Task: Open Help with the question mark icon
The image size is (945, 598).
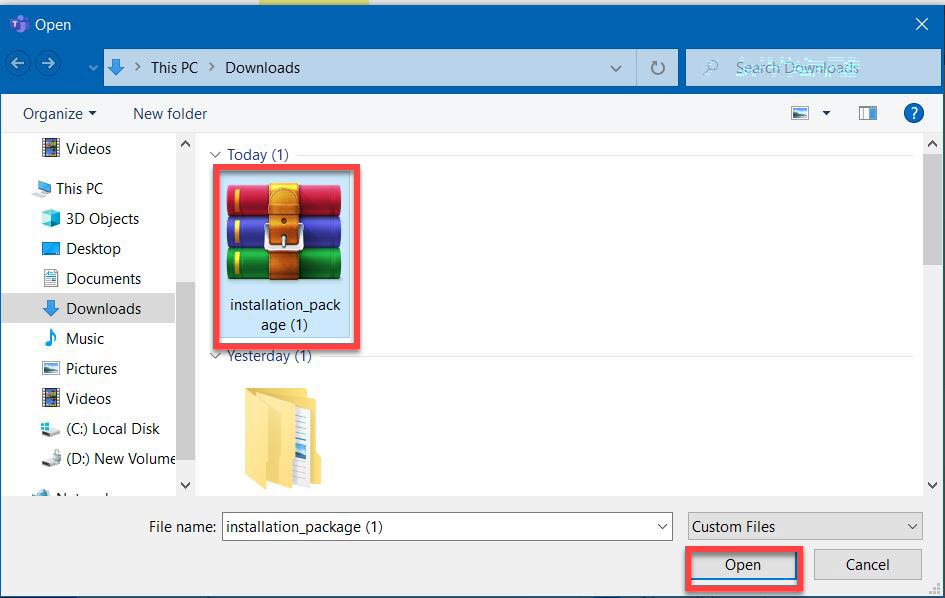Action: pyautogui.click(x=913, y=113)
